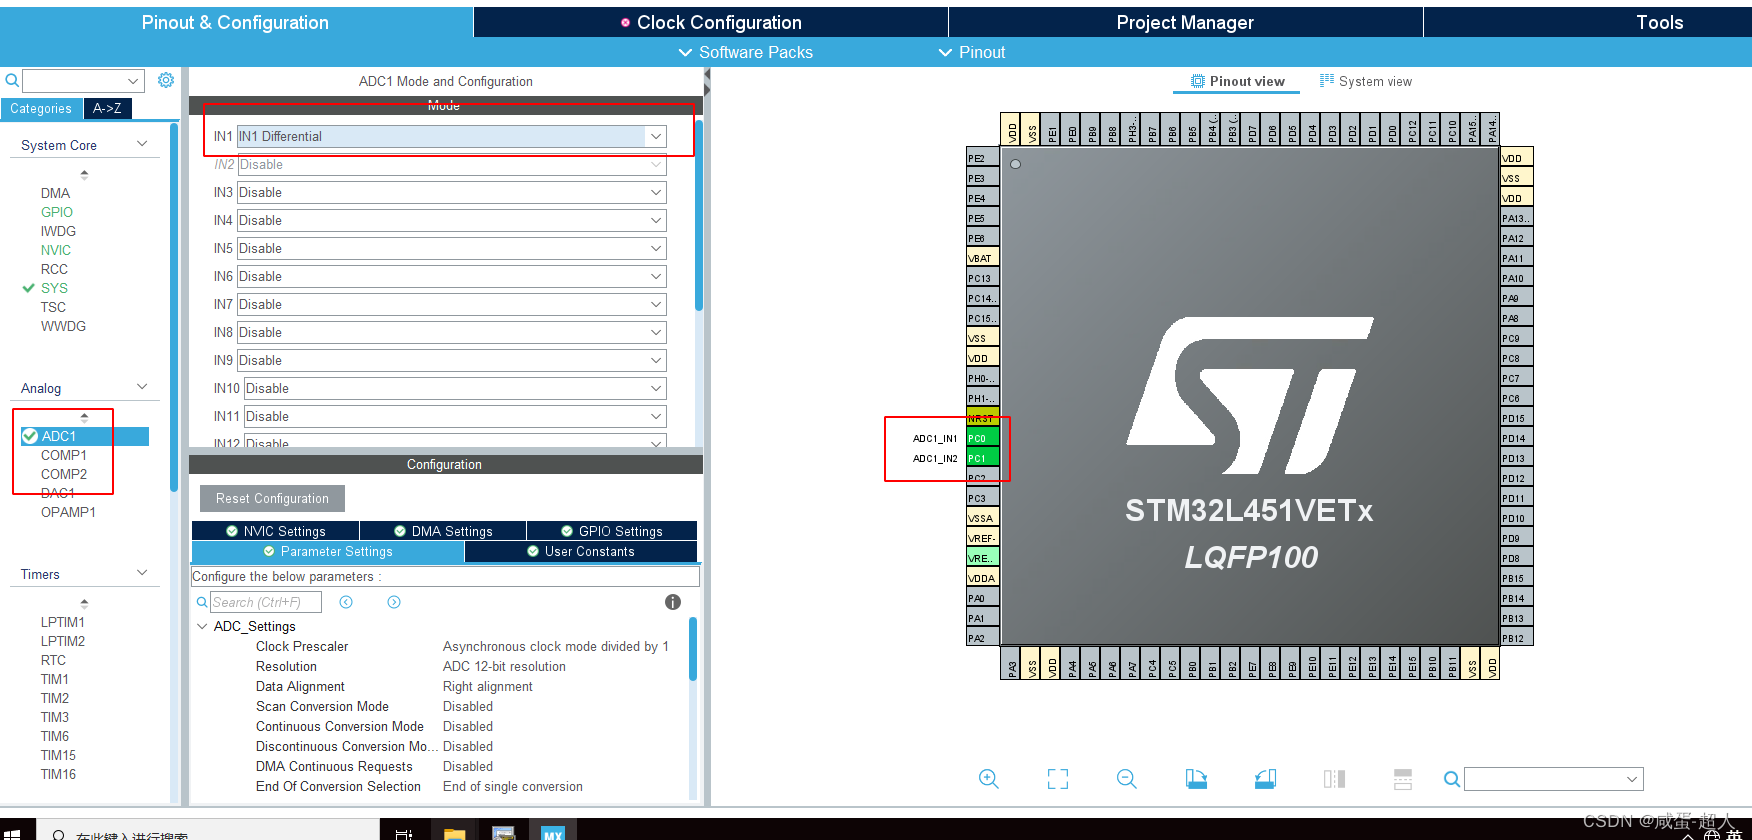The height and width of the screenshot is (840, 1752).
Task: Click the Resolution parameter value
Action: coord(504,666)
